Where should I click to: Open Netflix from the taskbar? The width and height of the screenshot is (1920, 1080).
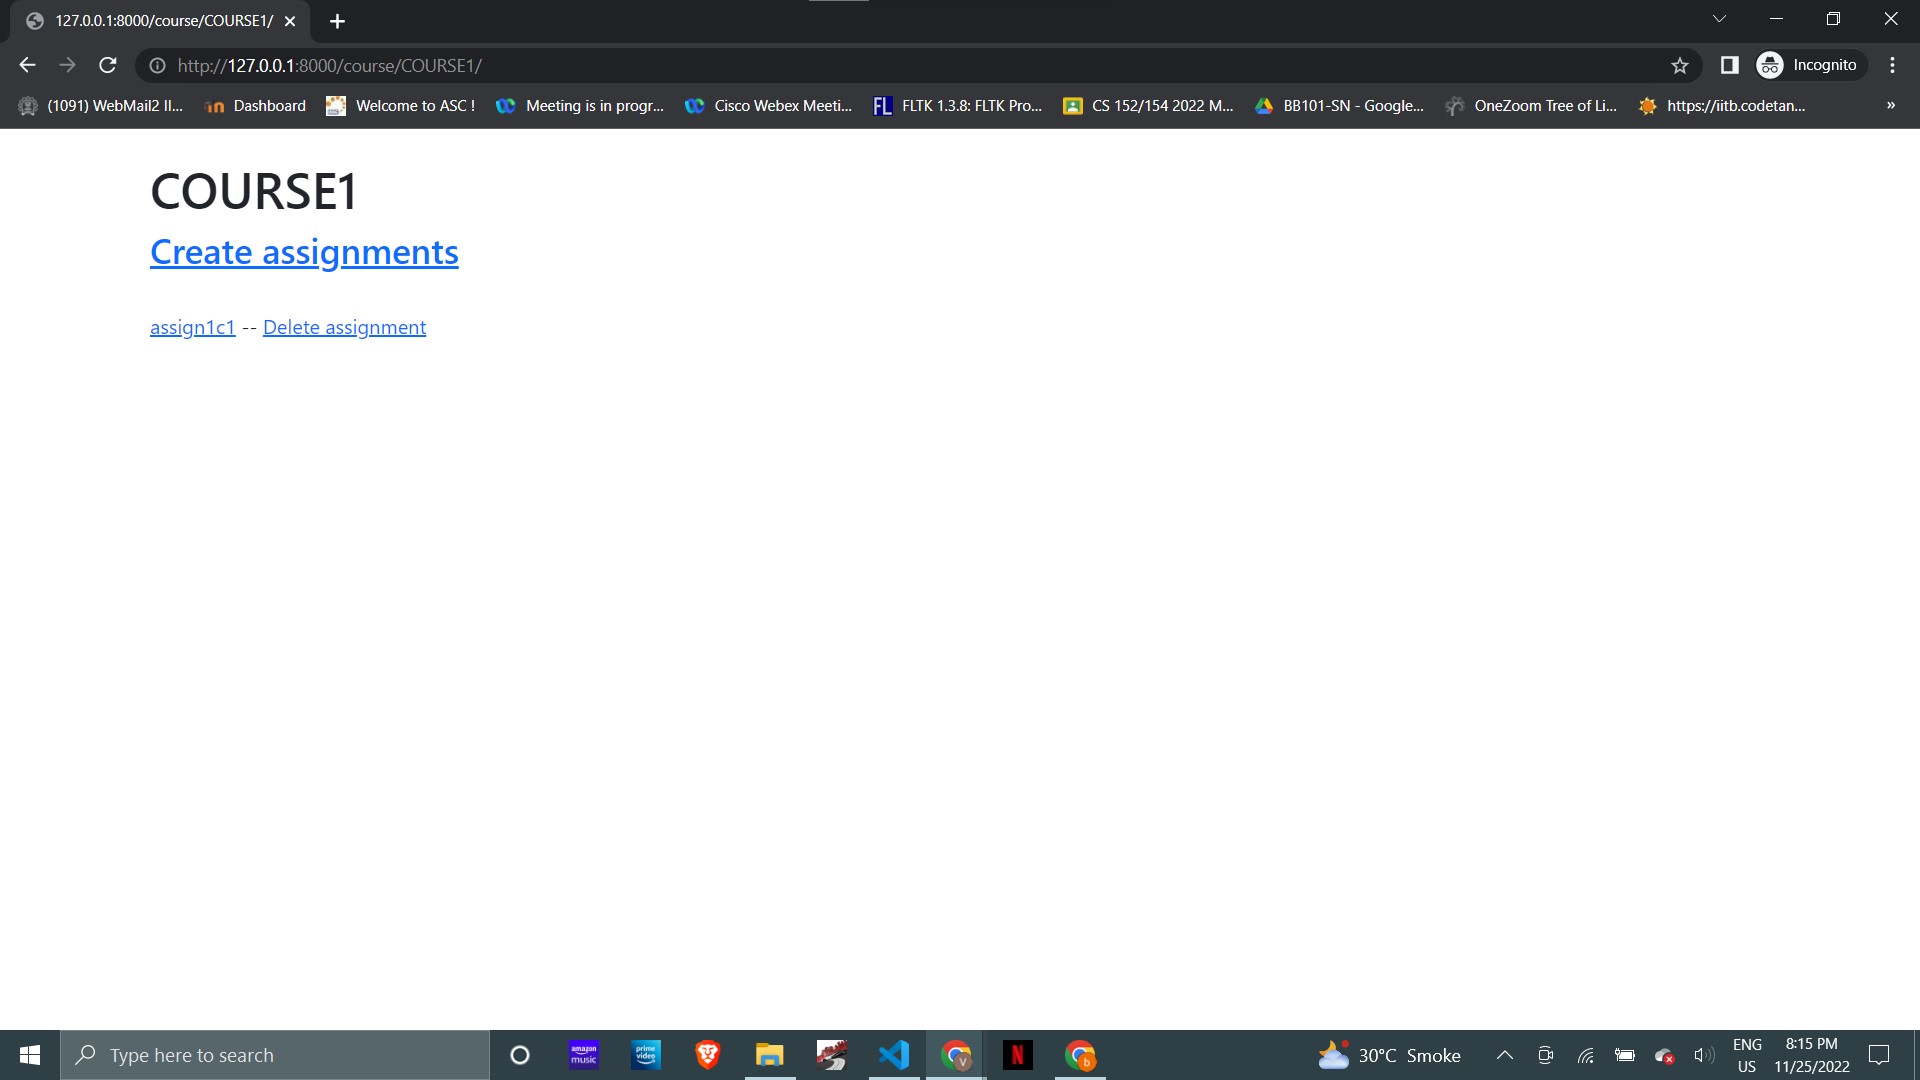click(1018, 1054)
